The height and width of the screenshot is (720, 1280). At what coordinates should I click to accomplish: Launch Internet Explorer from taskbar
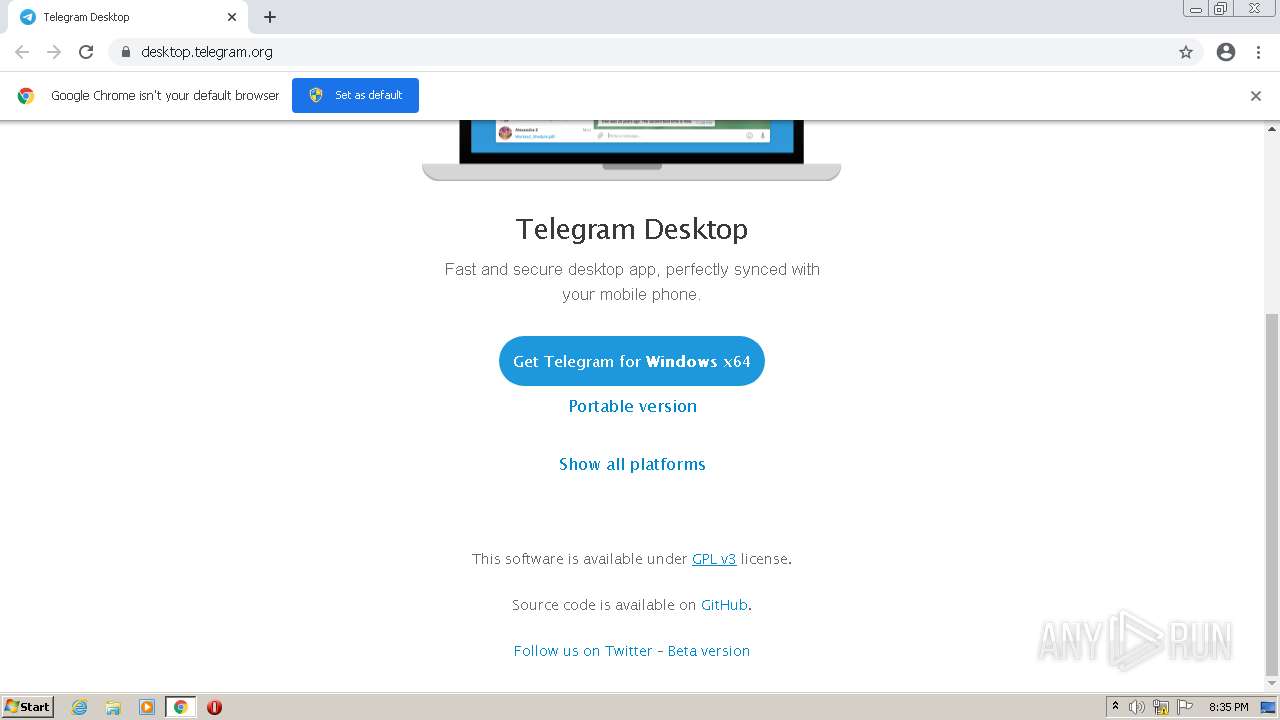80,707
